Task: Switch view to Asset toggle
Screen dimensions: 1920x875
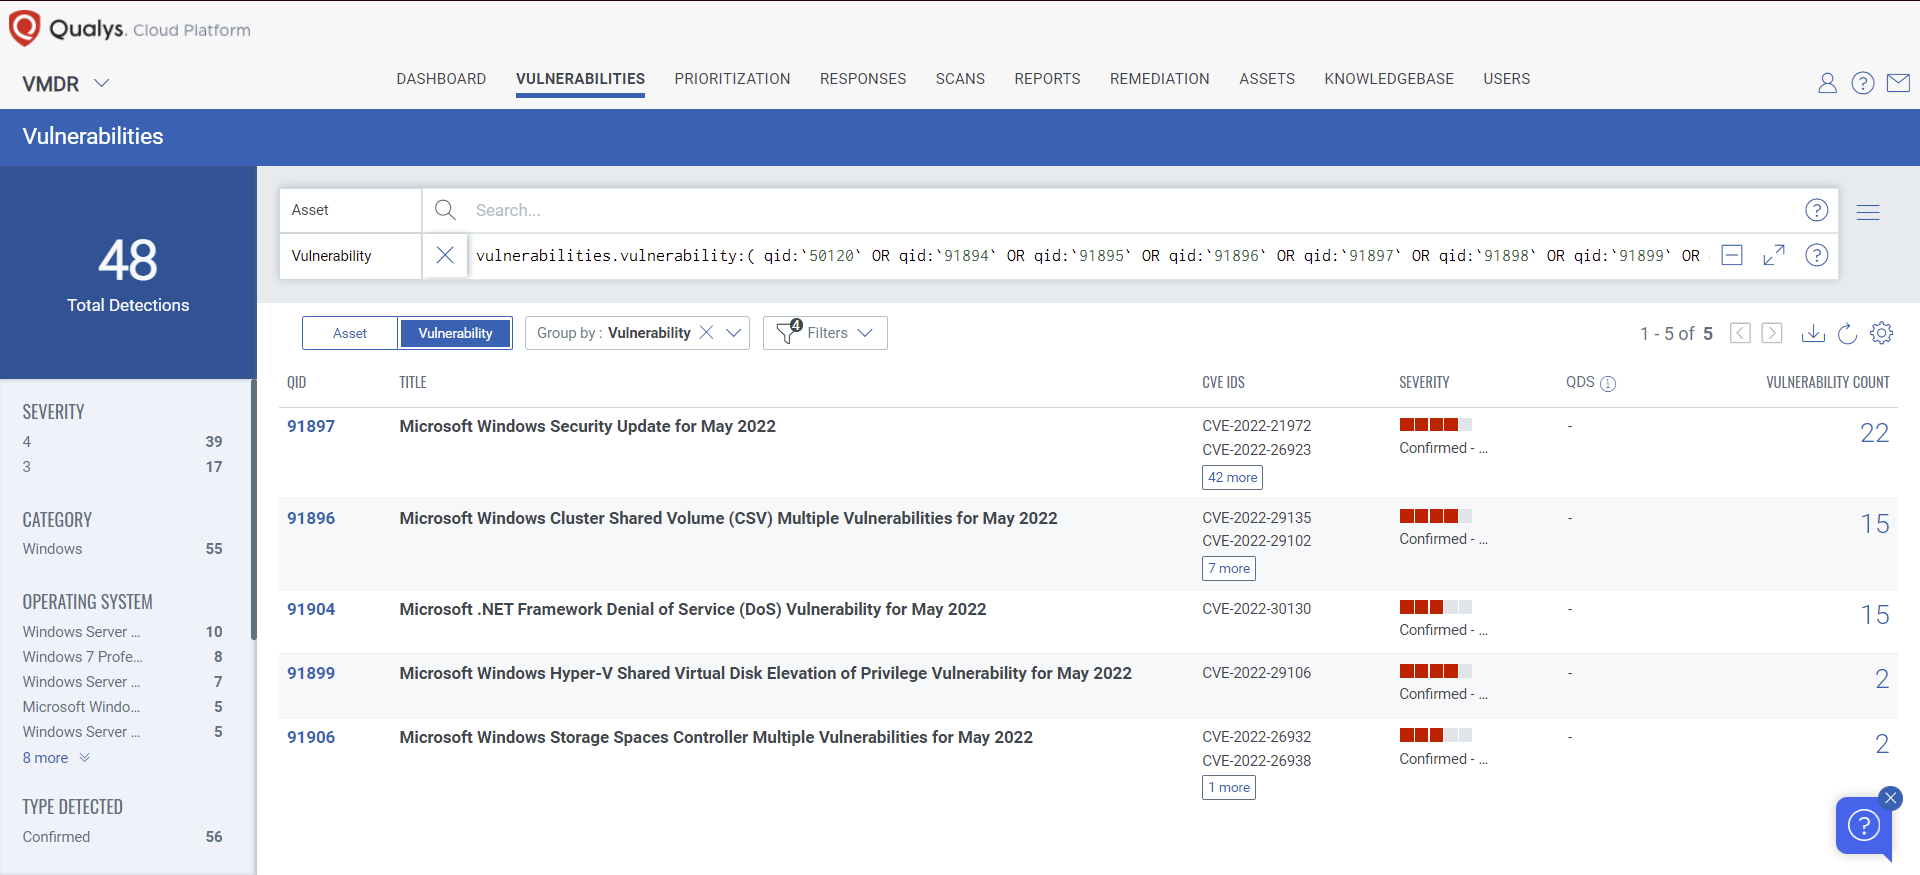Action: 350,333
